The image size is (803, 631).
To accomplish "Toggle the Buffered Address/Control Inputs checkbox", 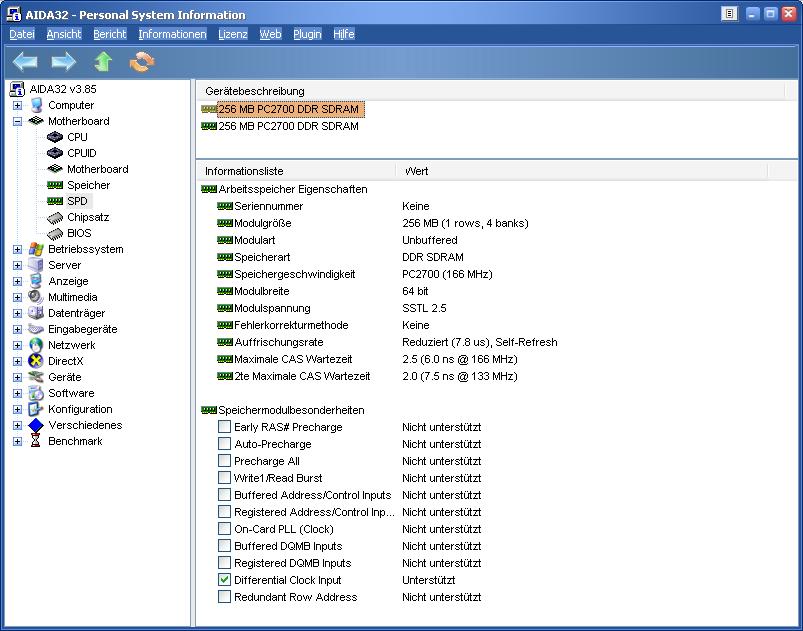I will (x=224, y=495).
